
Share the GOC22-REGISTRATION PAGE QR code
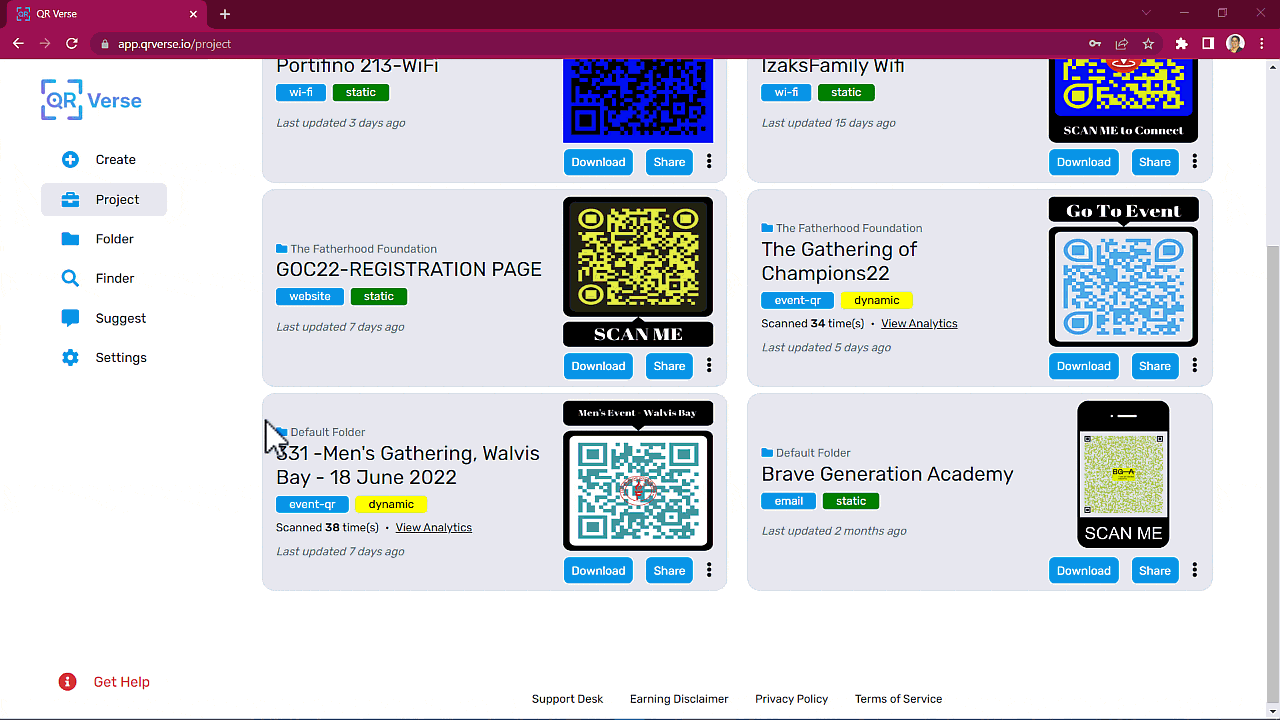(669, 366)
